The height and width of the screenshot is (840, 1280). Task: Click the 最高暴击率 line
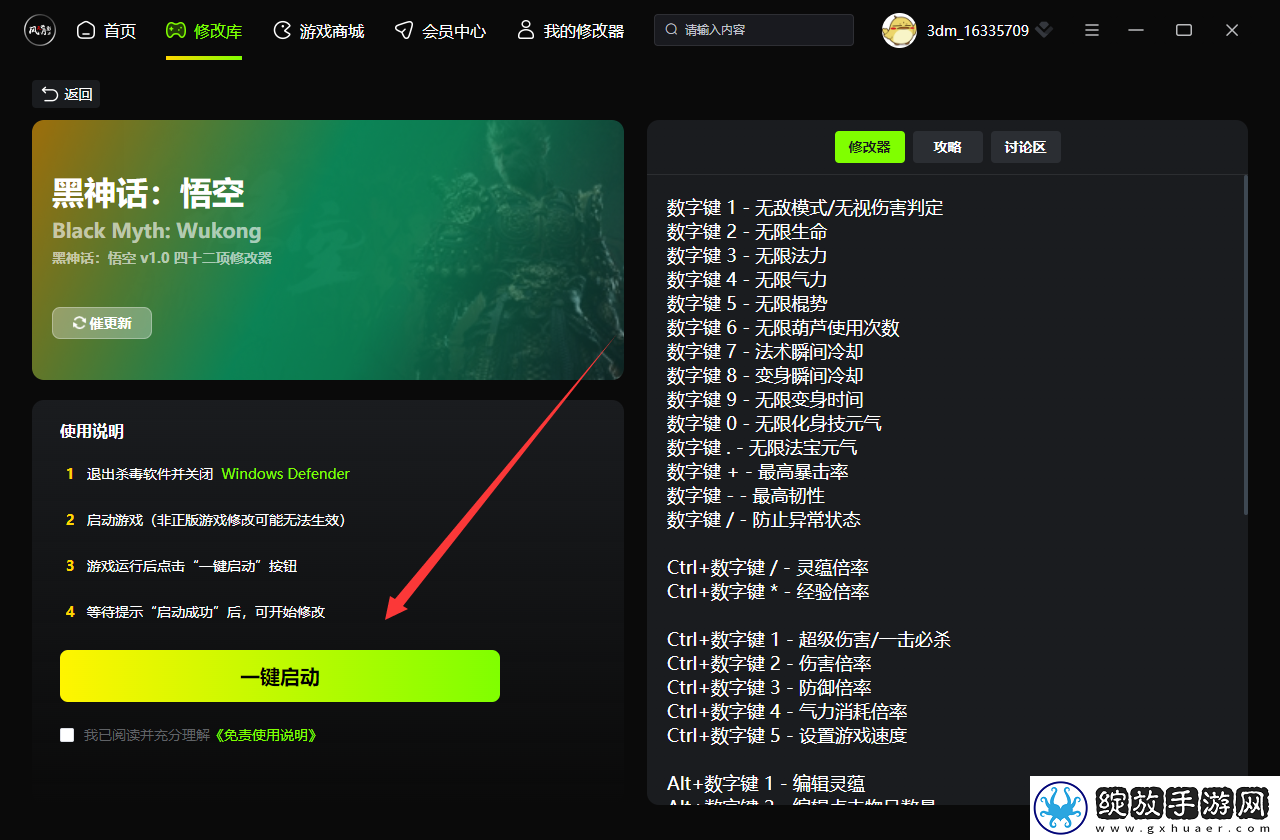[x=757, y=472]
